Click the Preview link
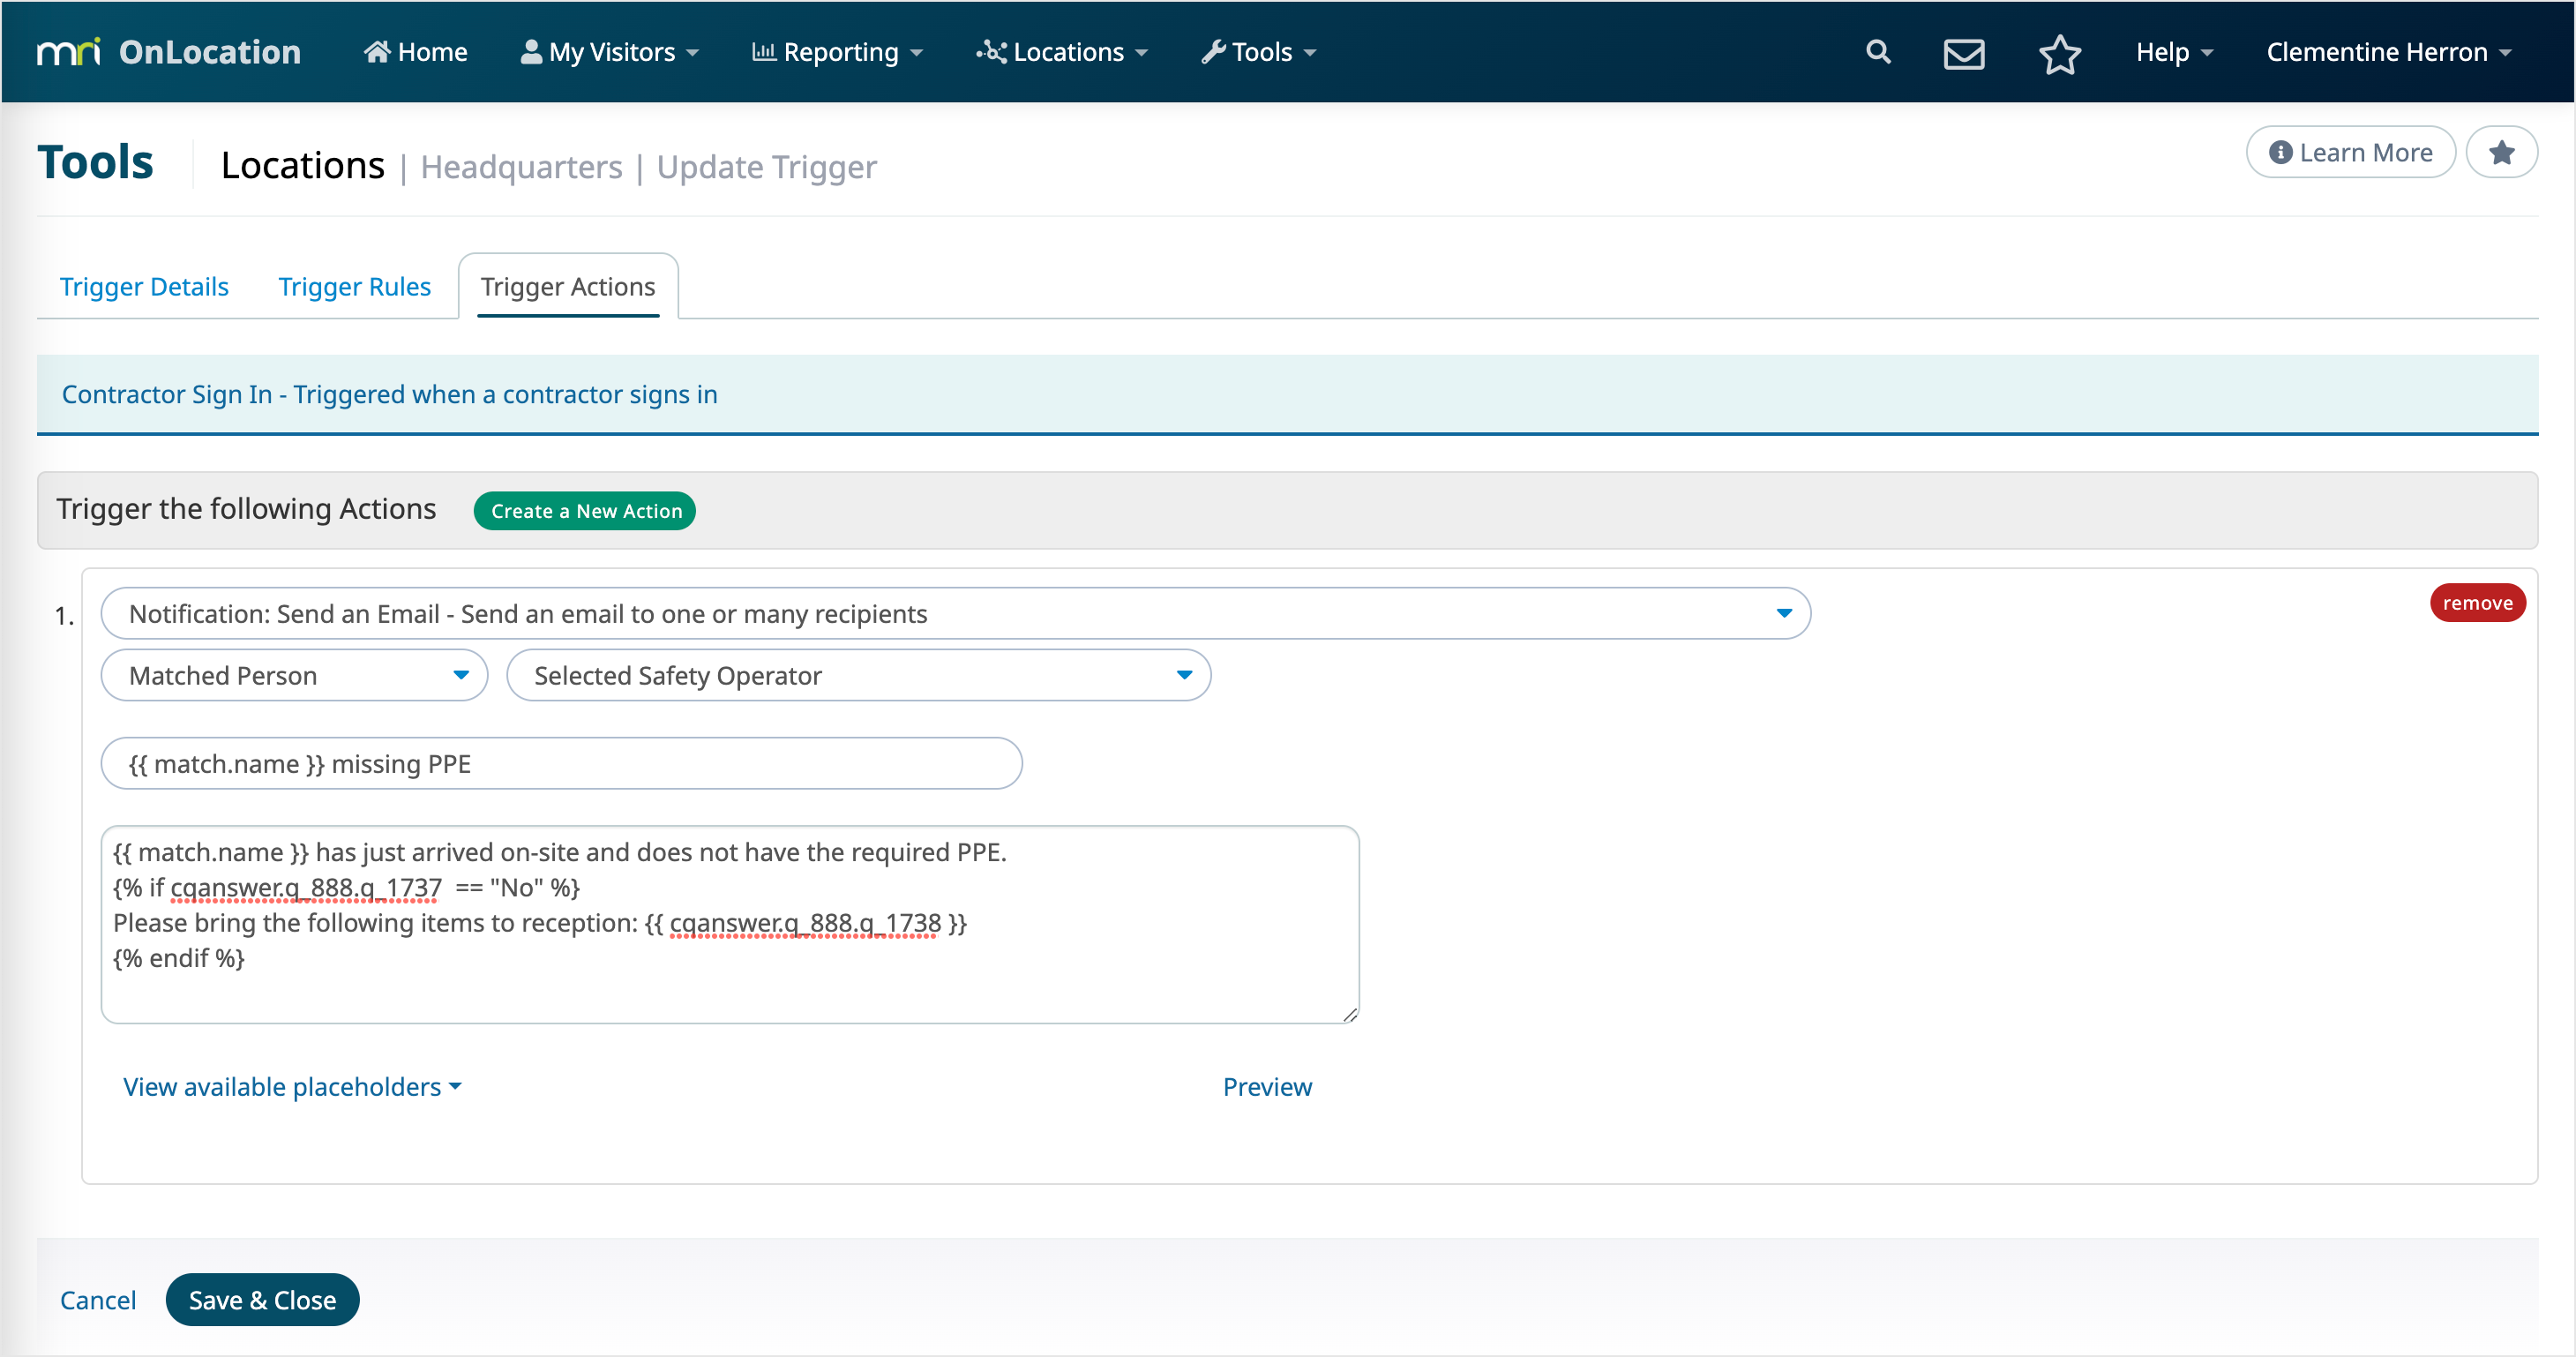2576x1357 pixels. click(1267, 1087)
